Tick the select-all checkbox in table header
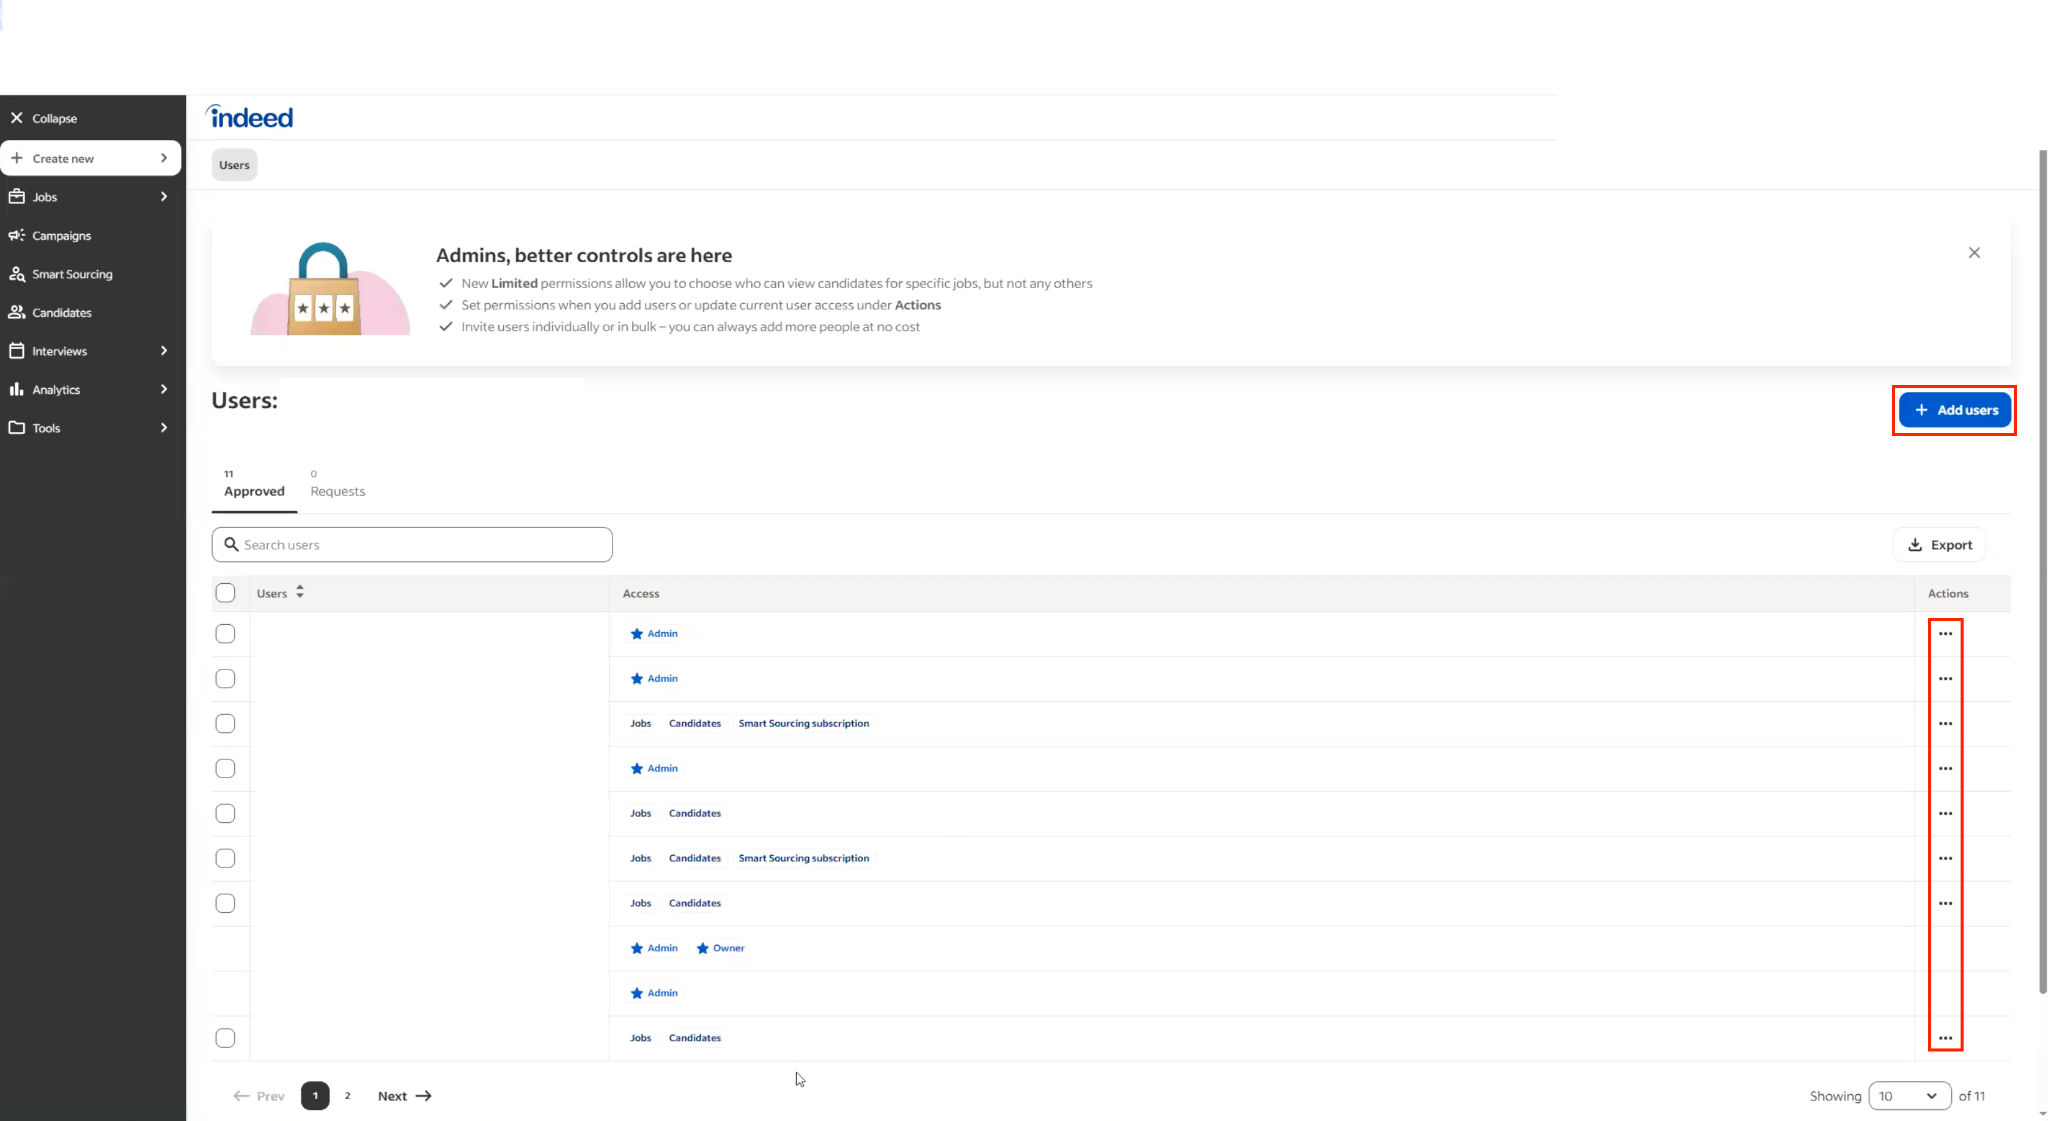The height and width of the screenshot is (1121, 2048). [x=225, y=593]
